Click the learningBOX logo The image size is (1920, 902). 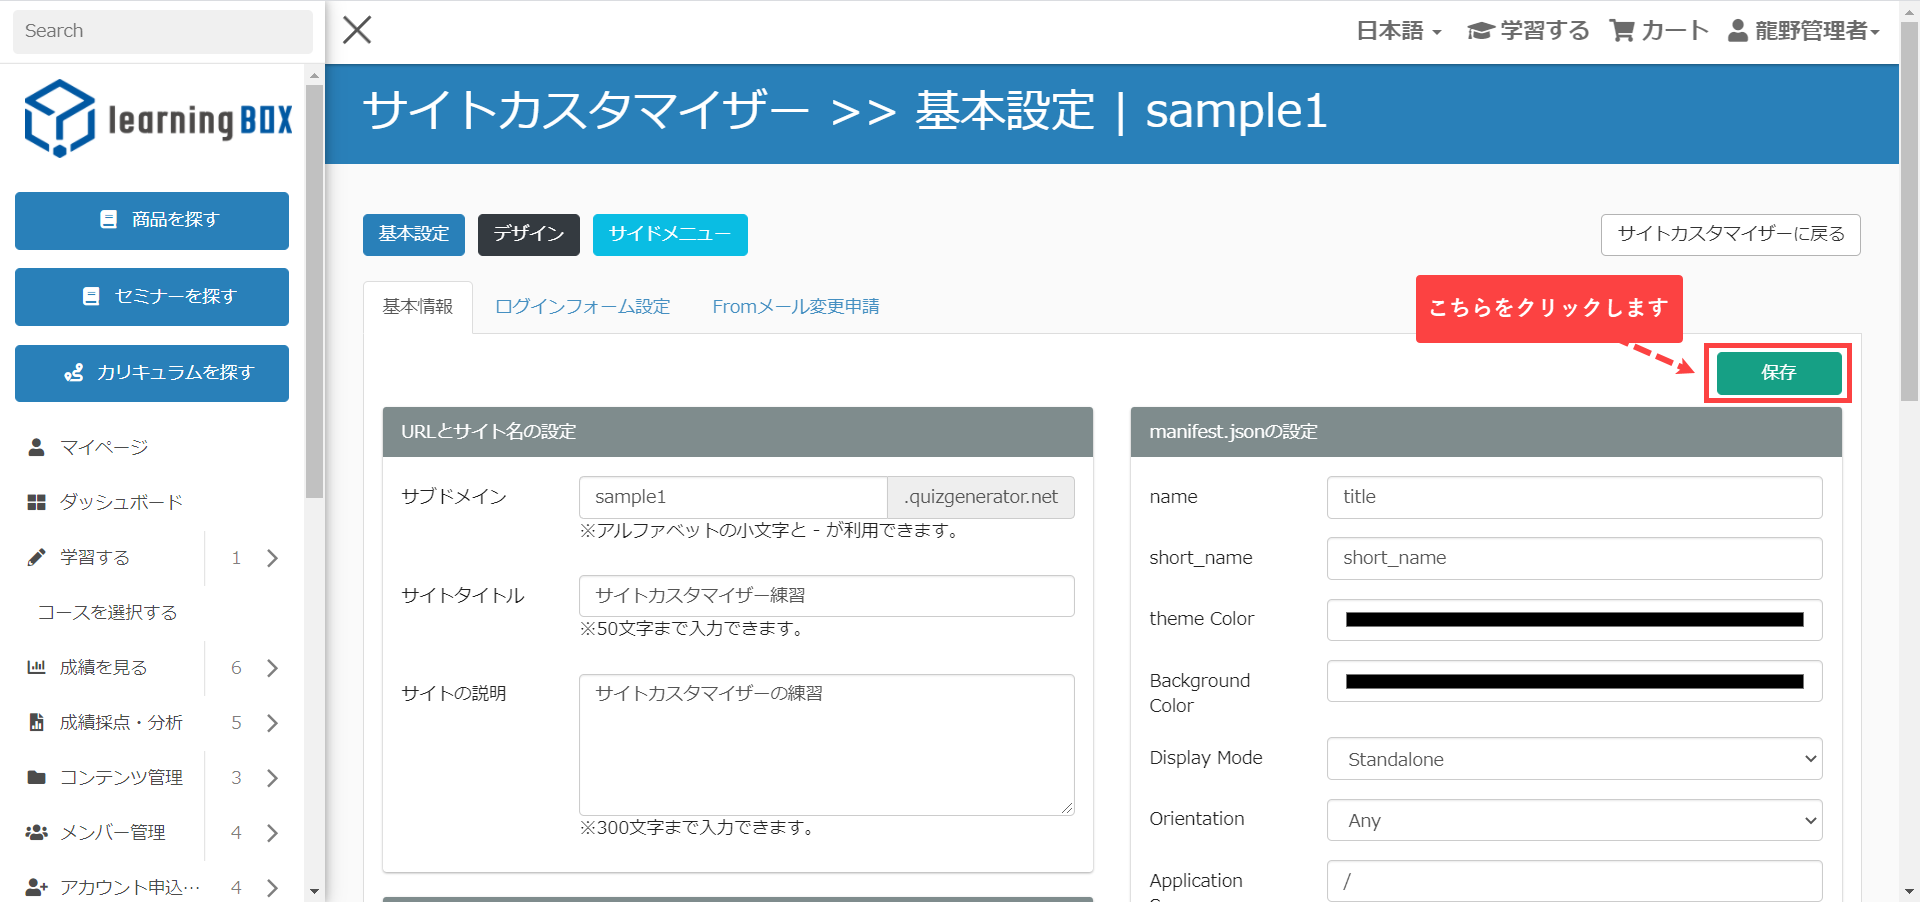pos(159,119)
